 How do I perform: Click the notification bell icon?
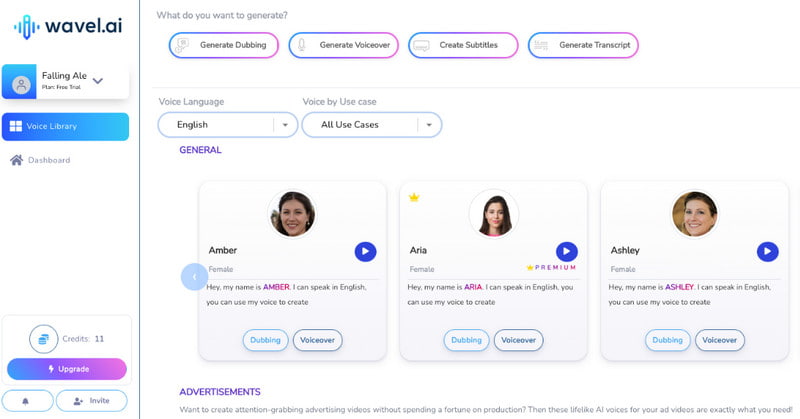28,401
